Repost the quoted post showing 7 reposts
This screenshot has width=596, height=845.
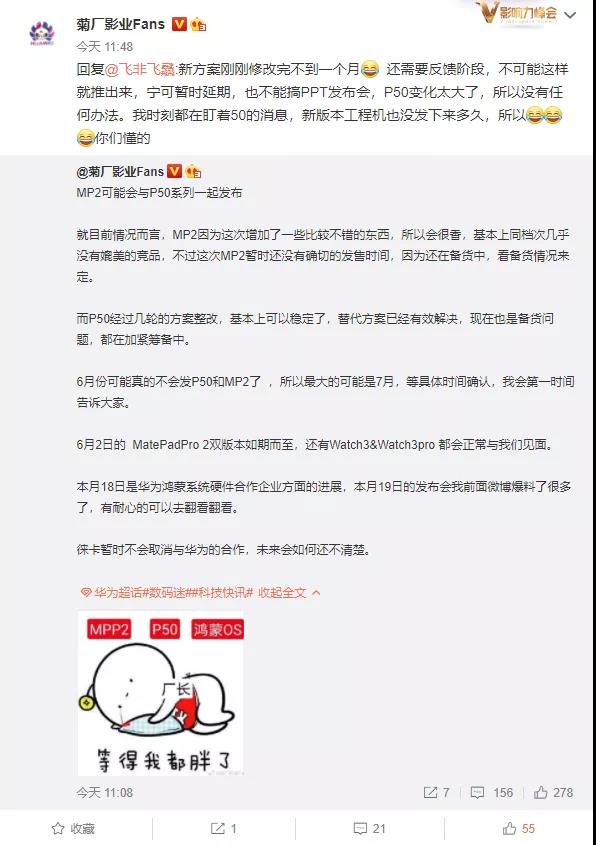[x=436, y=792]
